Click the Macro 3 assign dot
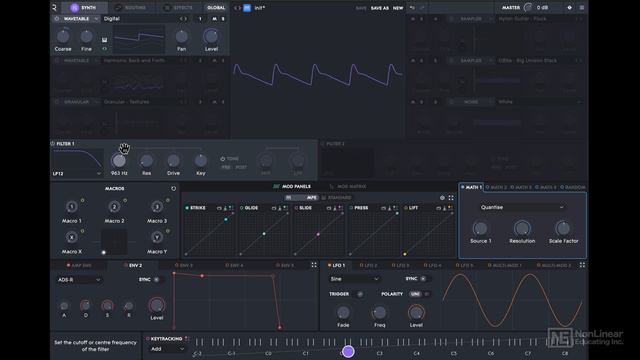This screenshot has width=640, height=360. (x=167, y=200)
